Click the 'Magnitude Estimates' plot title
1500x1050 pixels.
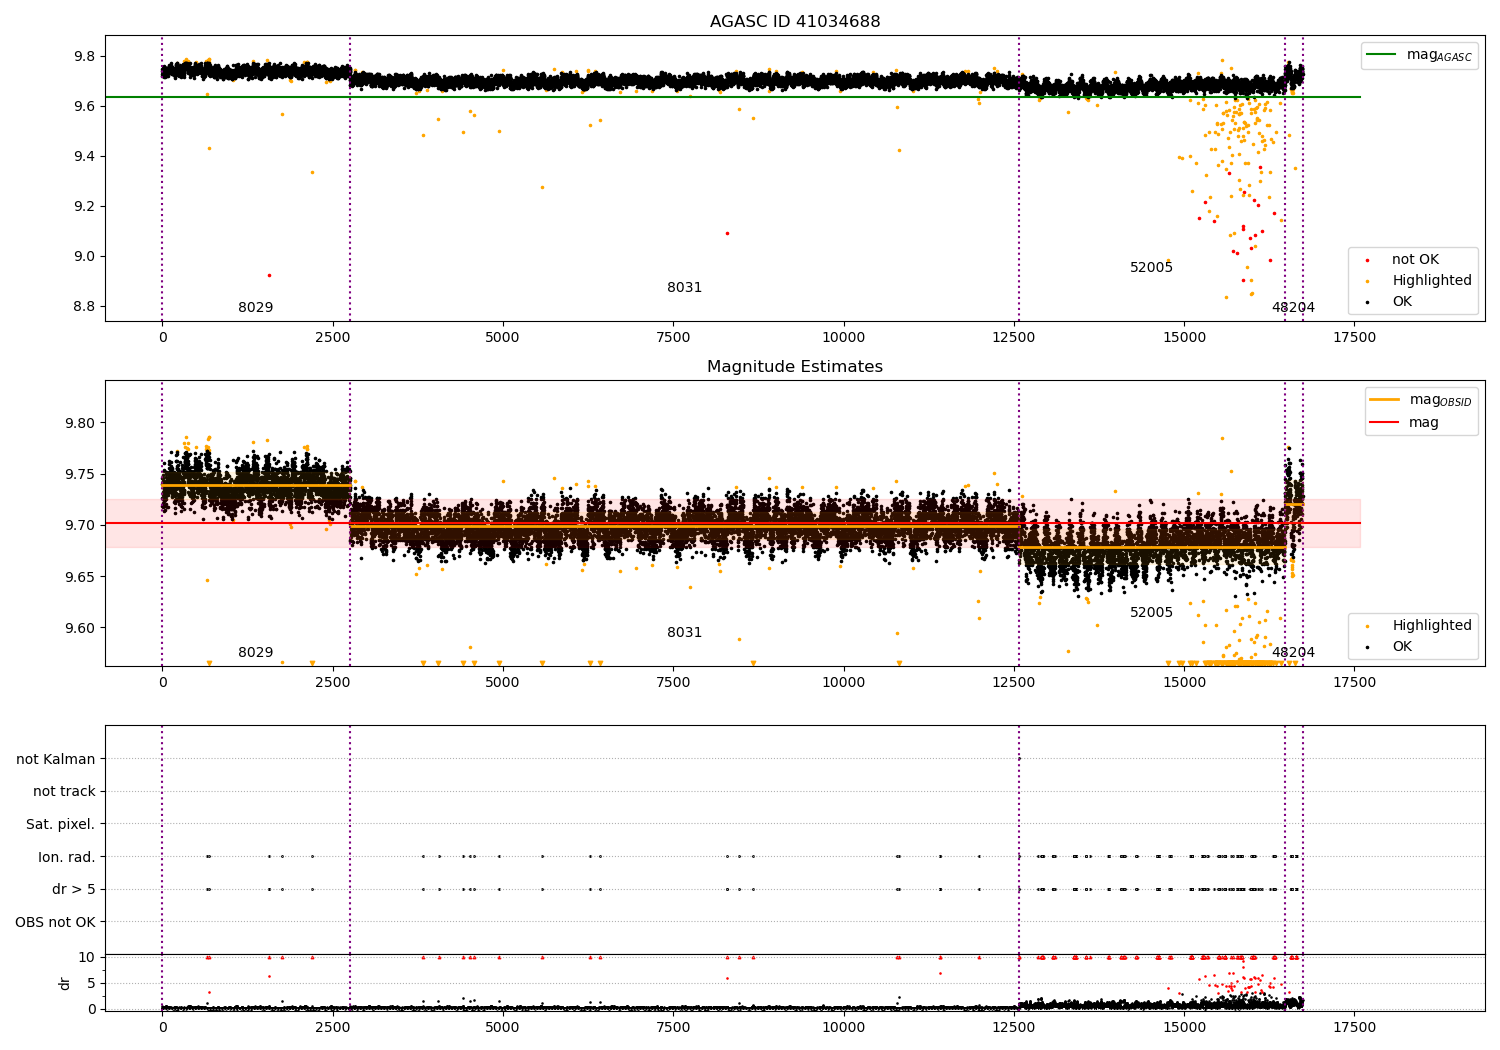point(795,367)
